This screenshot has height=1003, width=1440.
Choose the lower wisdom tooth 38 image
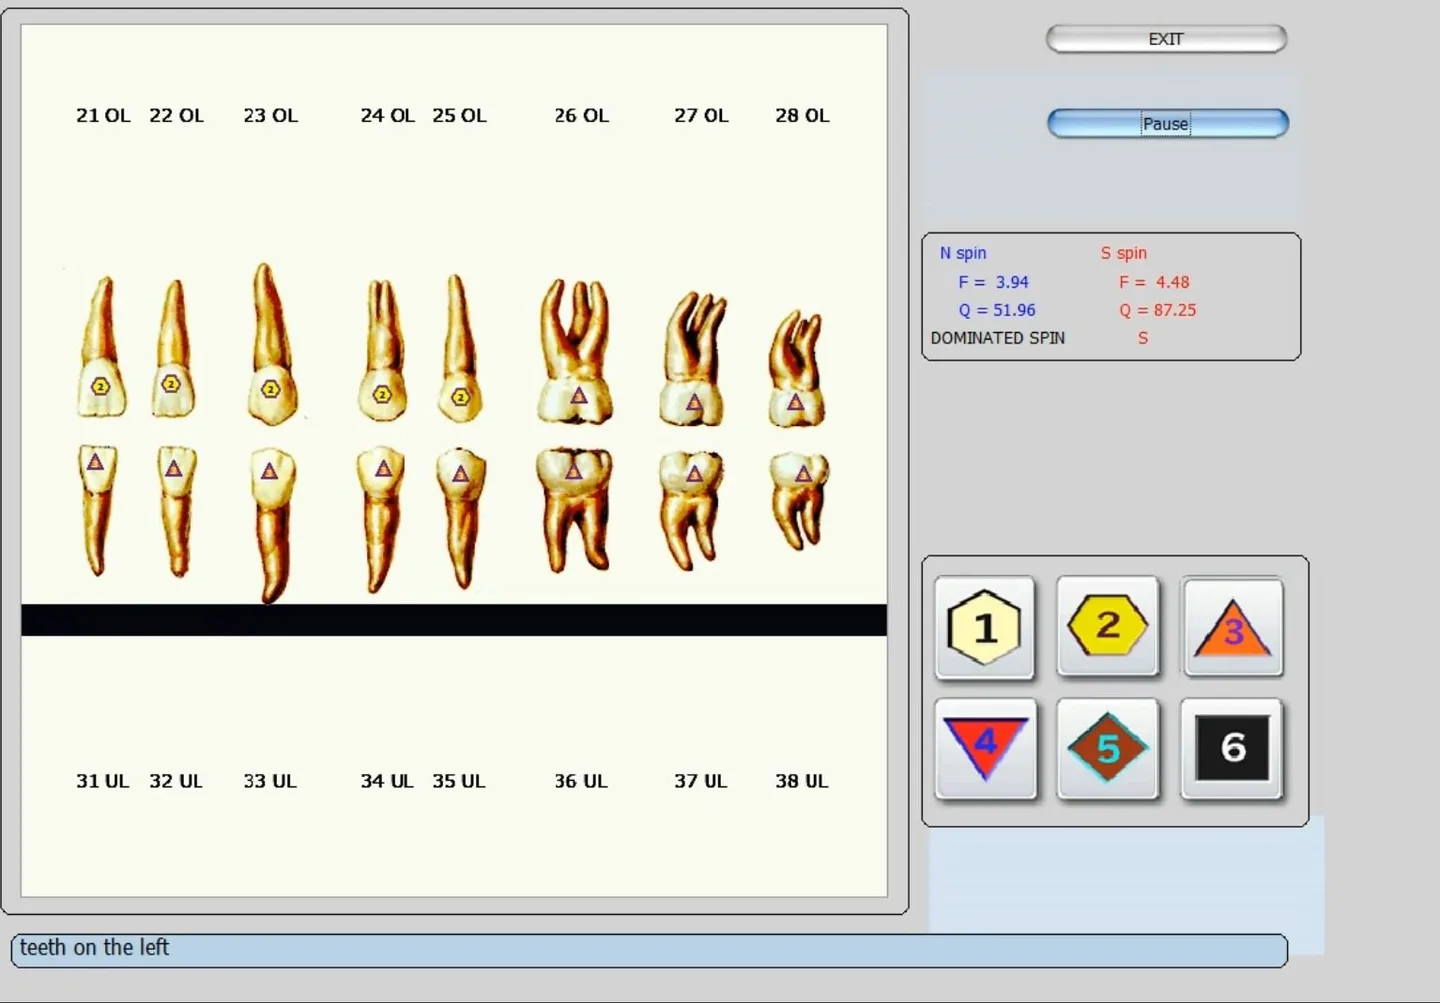(800, 502)
